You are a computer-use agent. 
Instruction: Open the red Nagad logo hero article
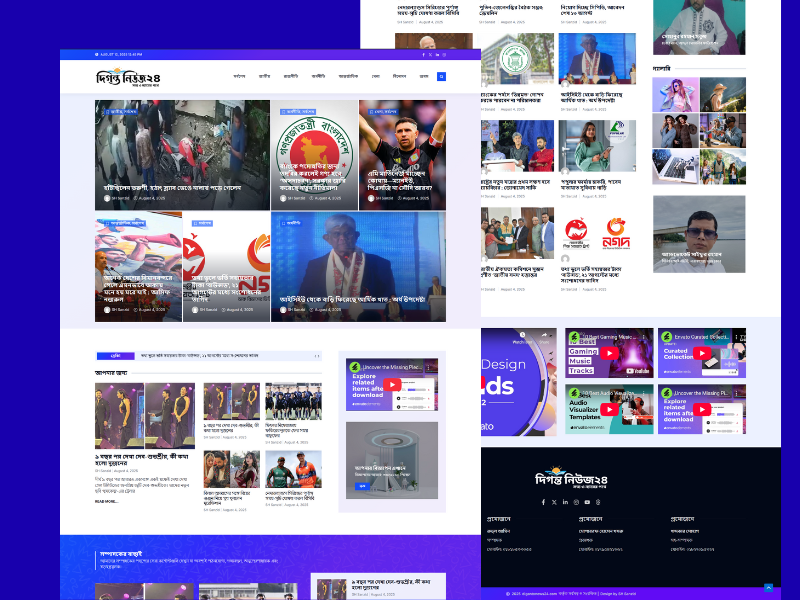(x=227, y=267)
